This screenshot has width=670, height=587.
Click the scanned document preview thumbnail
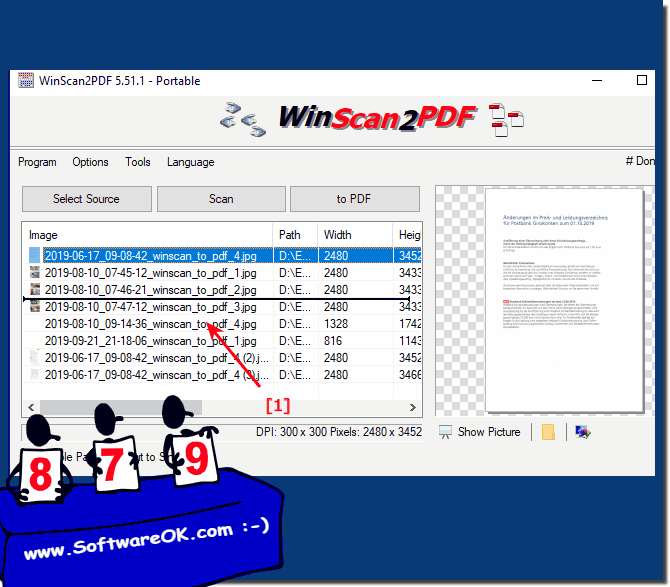(564, 300)
